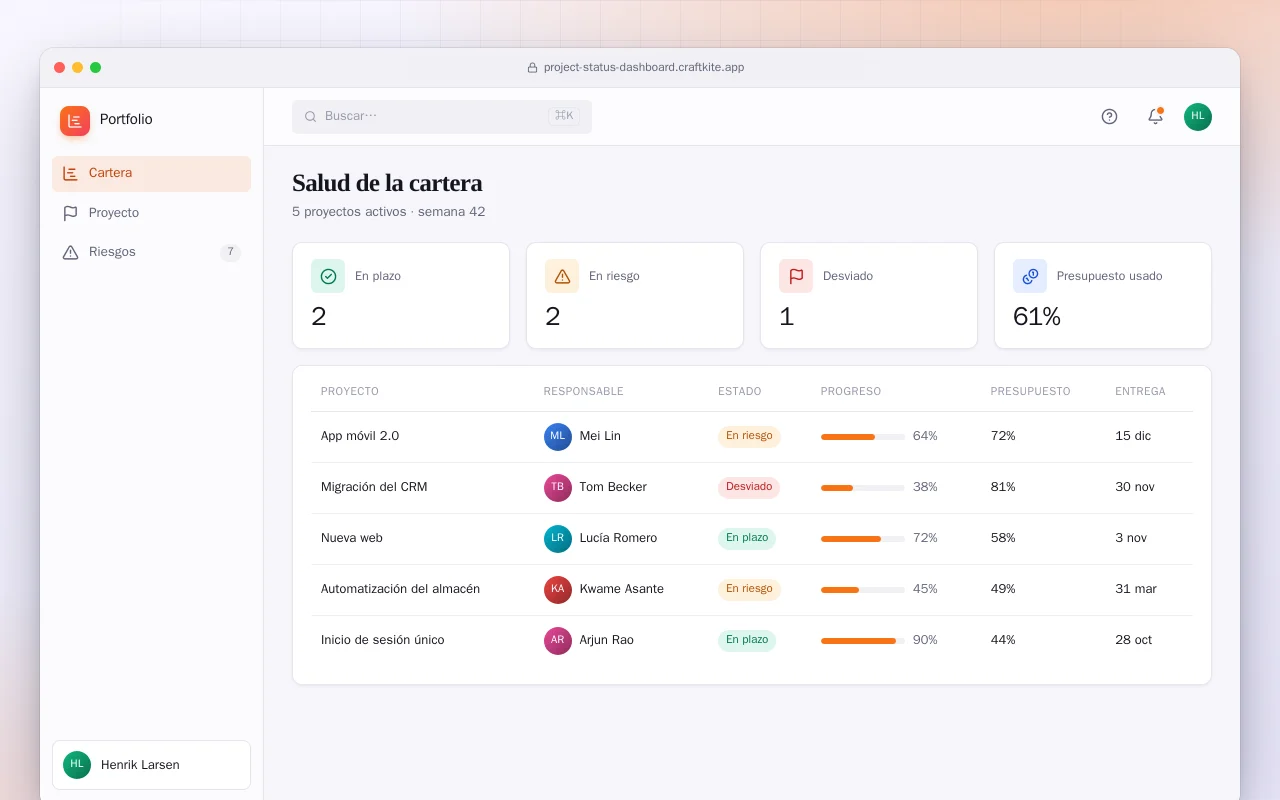Image resolution: width=1280 pixels, height=800 pixels.
Task: Click Tom Becker's TB avatar
Action: click(x=558, y=488)
